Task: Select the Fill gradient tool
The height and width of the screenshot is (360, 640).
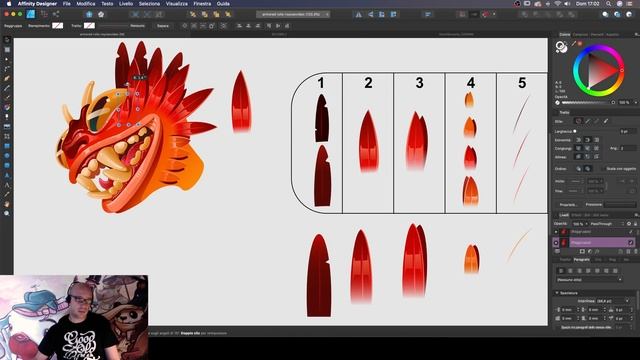Action: 7,108
